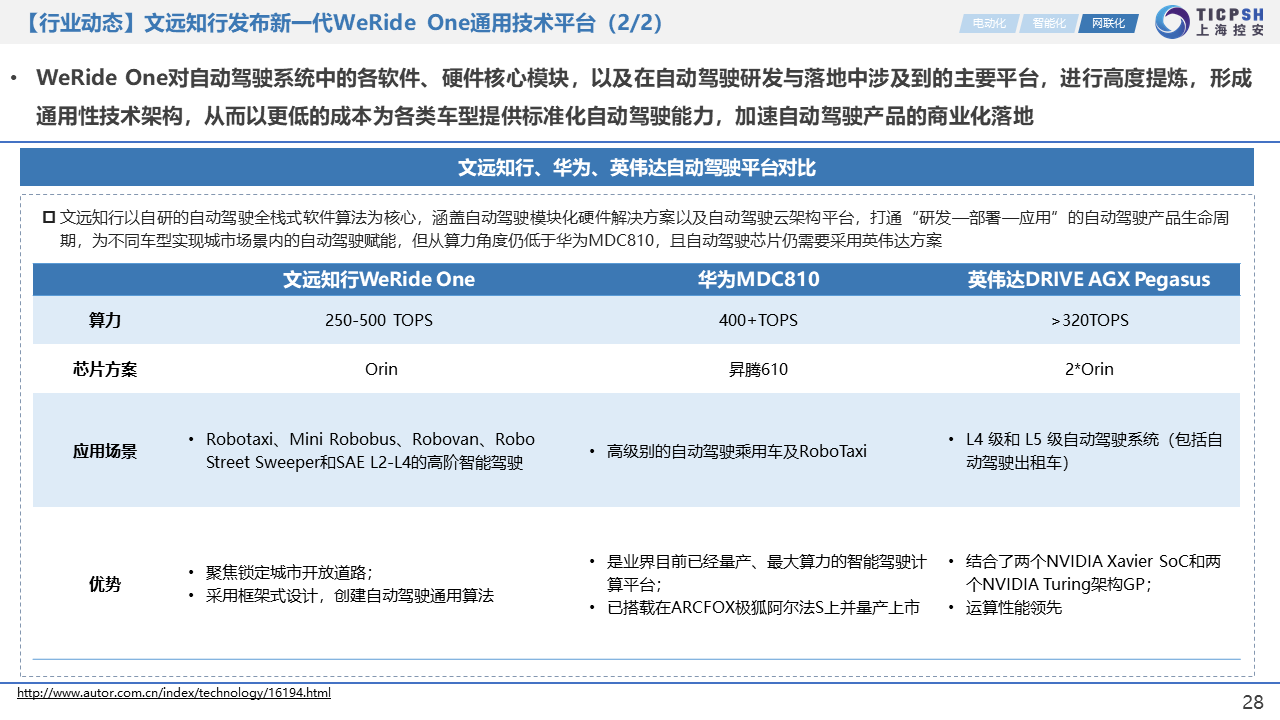Viewport: 1280px width, 720px height.
Task: Click the 英伟达DRIVE AGX Pegasus column header
Action: coord(1088,279)
